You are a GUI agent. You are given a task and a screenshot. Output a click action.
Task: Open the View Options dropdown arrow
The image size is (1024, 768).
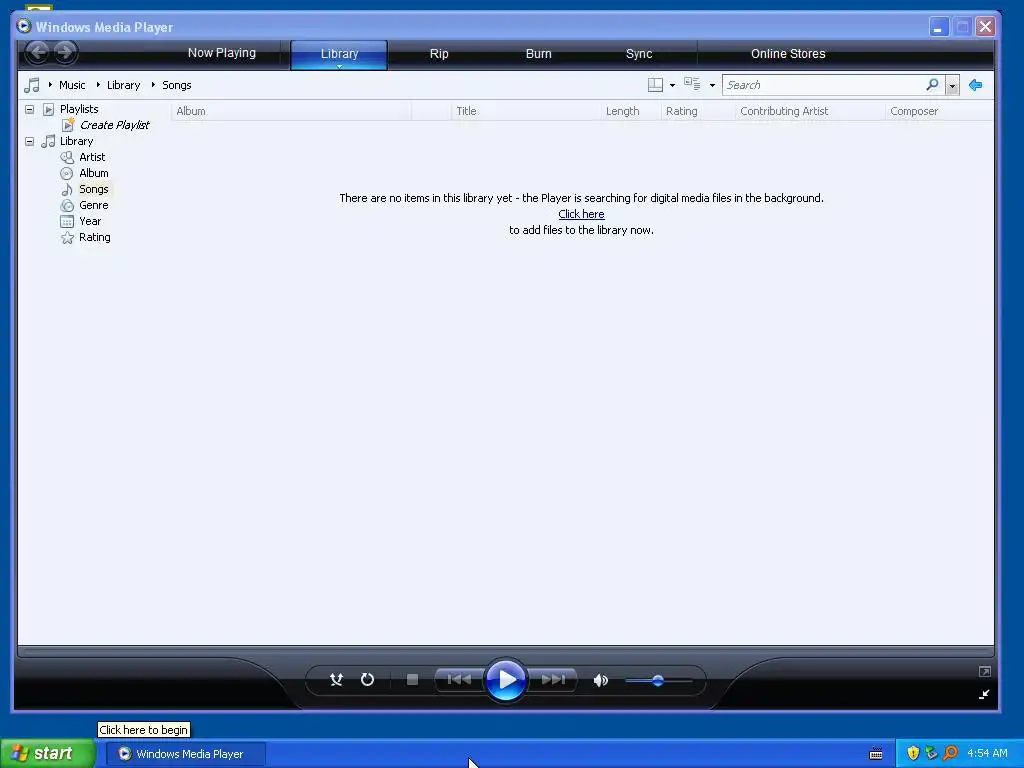[712, 86]
